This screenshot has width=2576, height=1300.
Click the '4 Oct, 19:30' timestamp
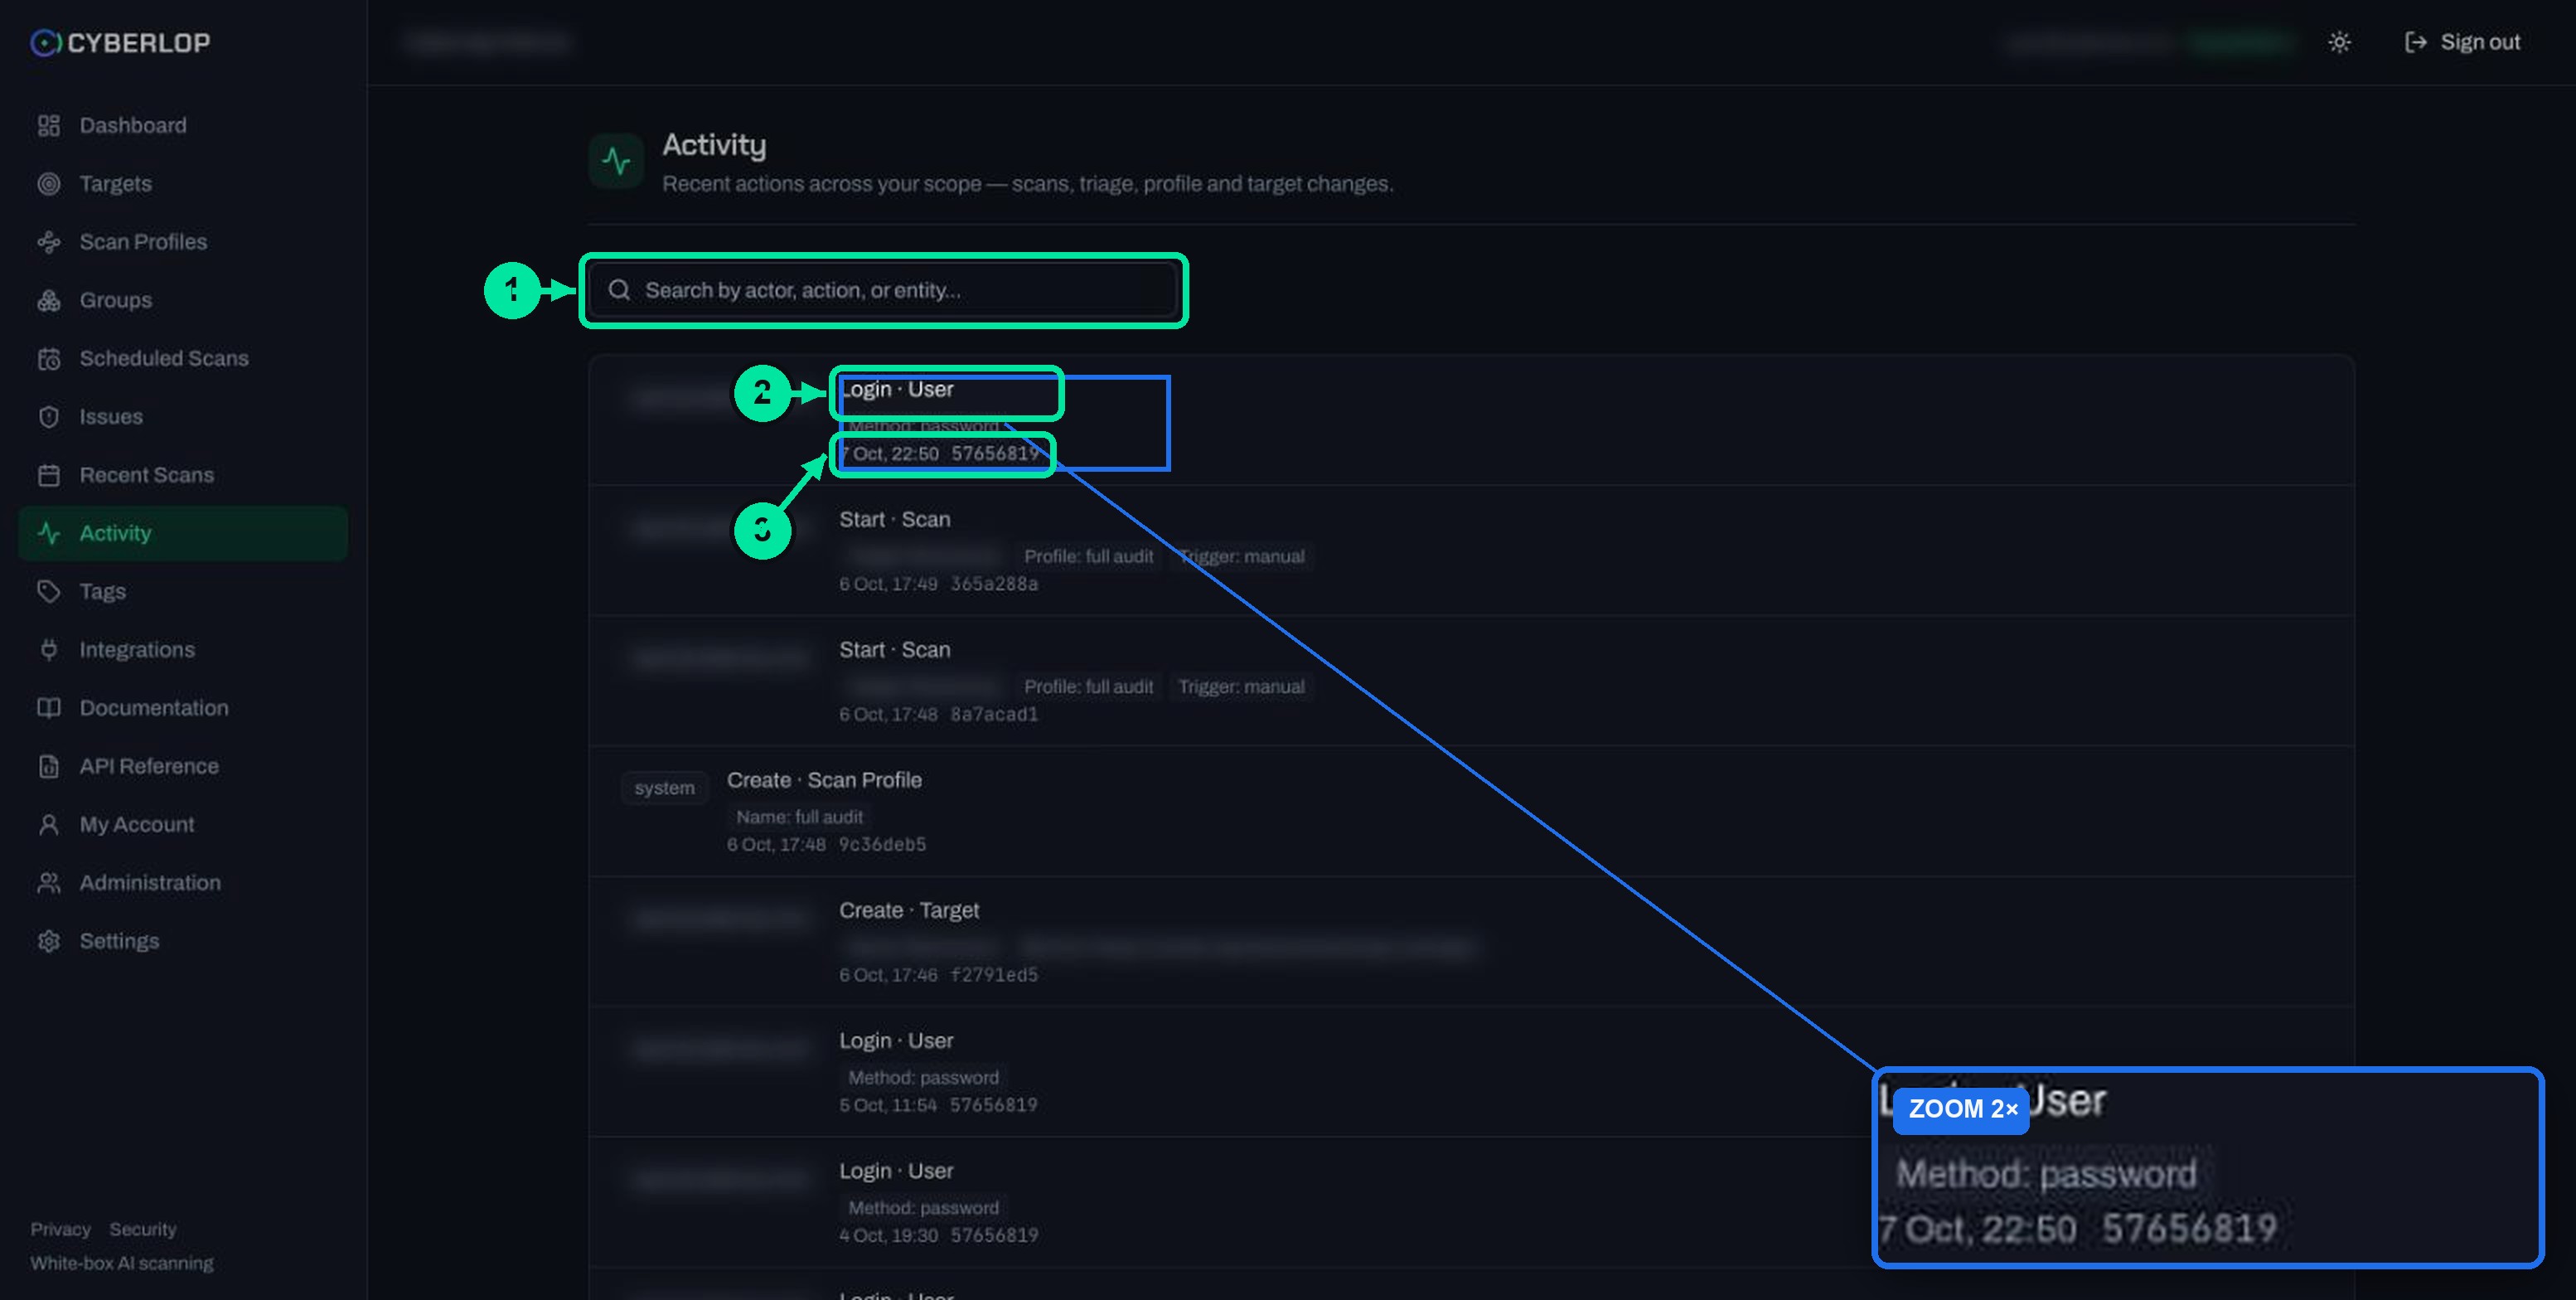click(x=888, y=1235)
